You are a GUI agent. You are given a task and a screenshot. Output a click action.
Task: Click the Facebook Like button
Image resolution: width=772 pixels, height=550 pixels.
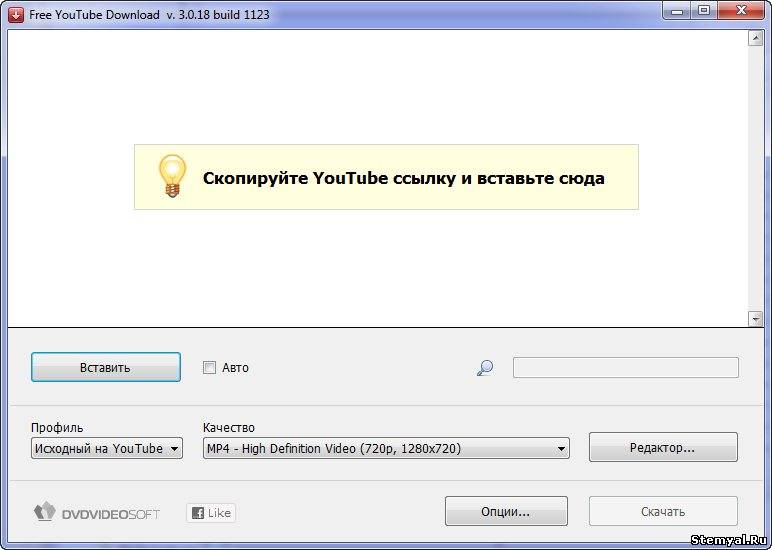(211, 513)
